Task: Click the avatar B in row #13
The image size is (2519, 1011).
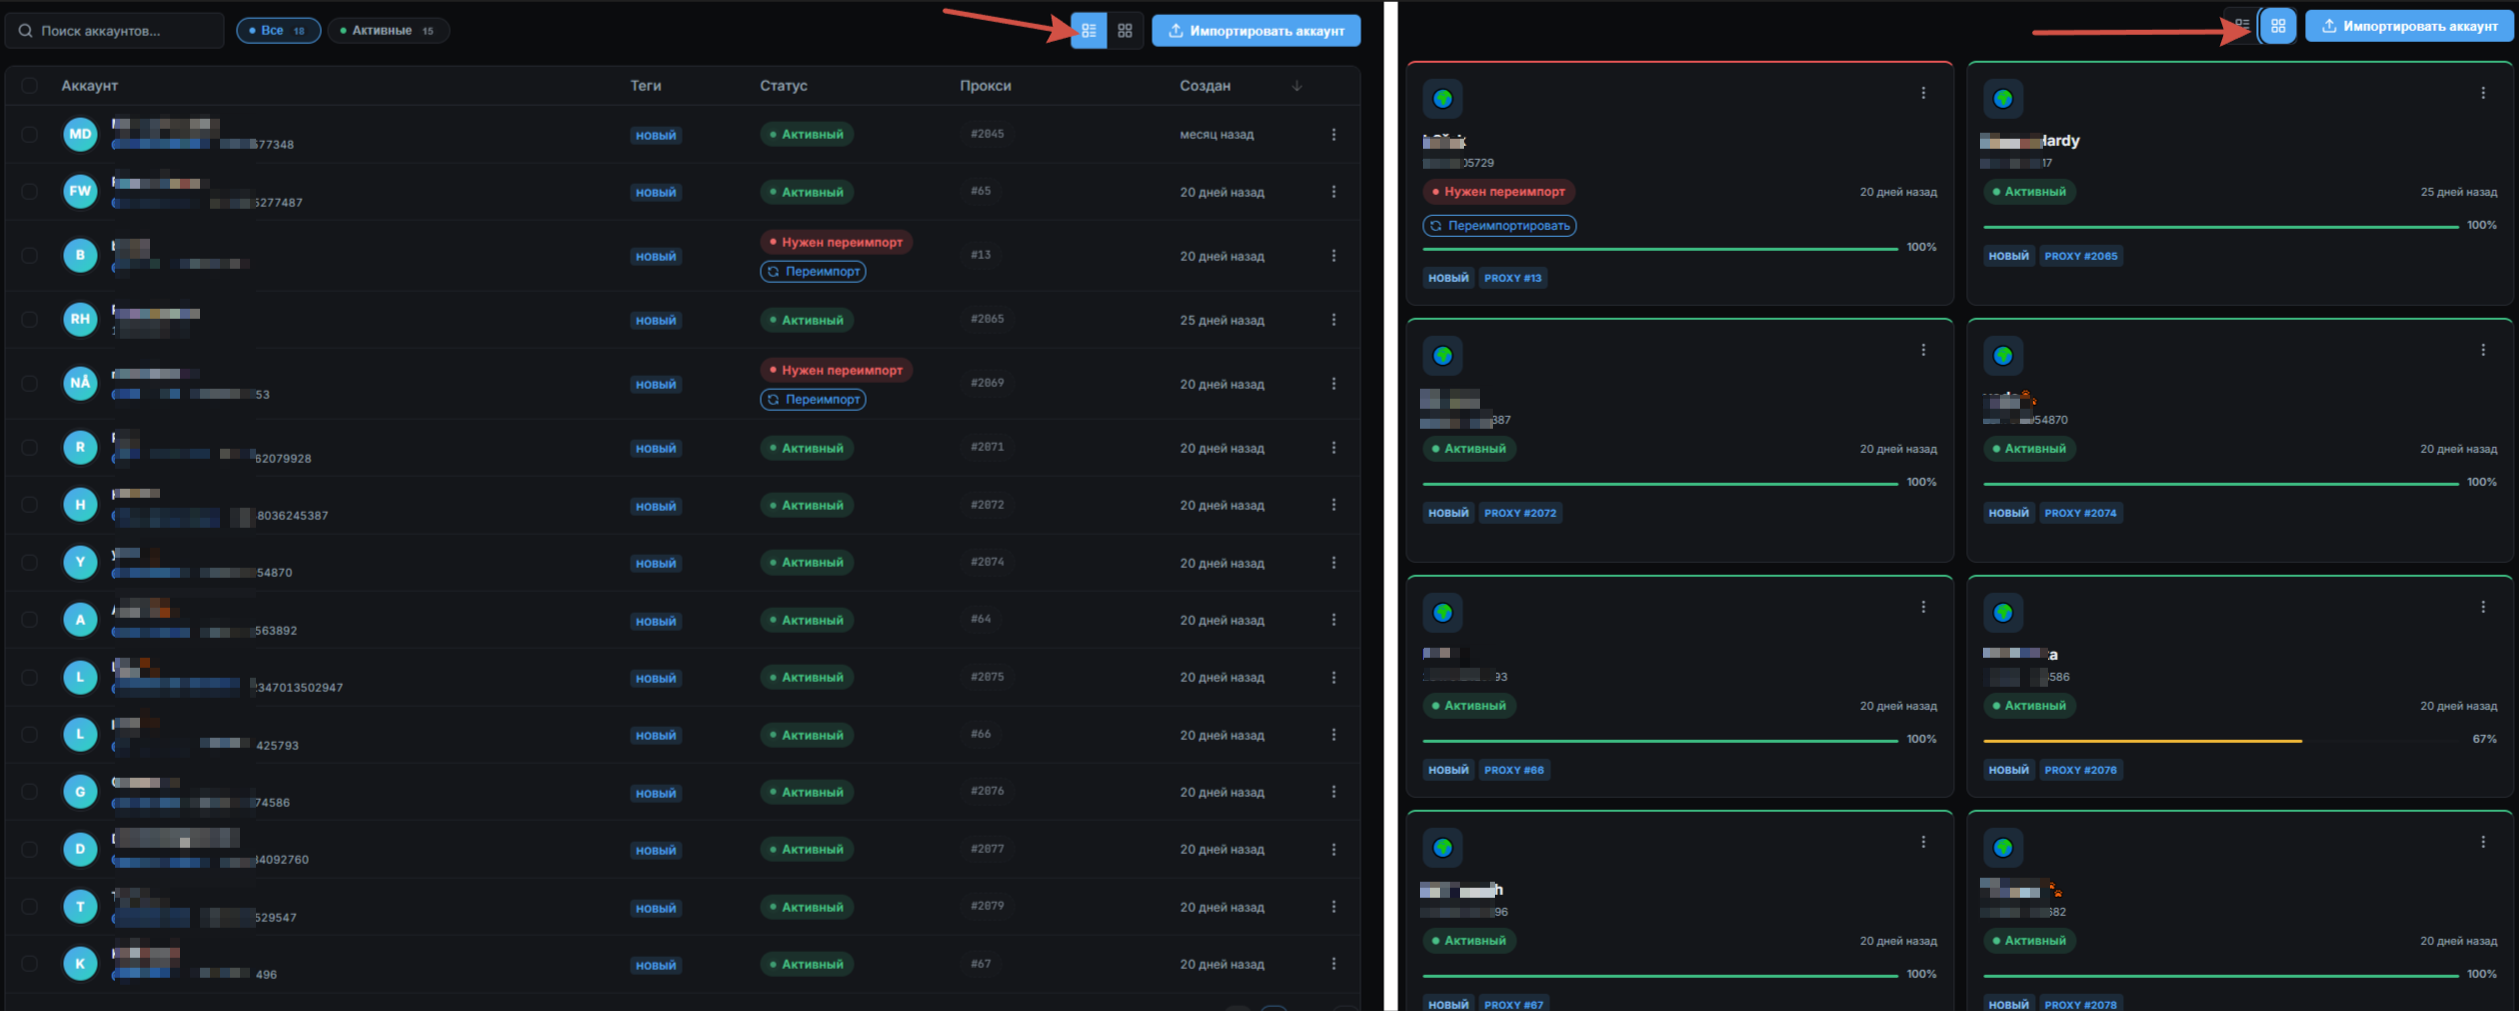Action: (80, 255)
